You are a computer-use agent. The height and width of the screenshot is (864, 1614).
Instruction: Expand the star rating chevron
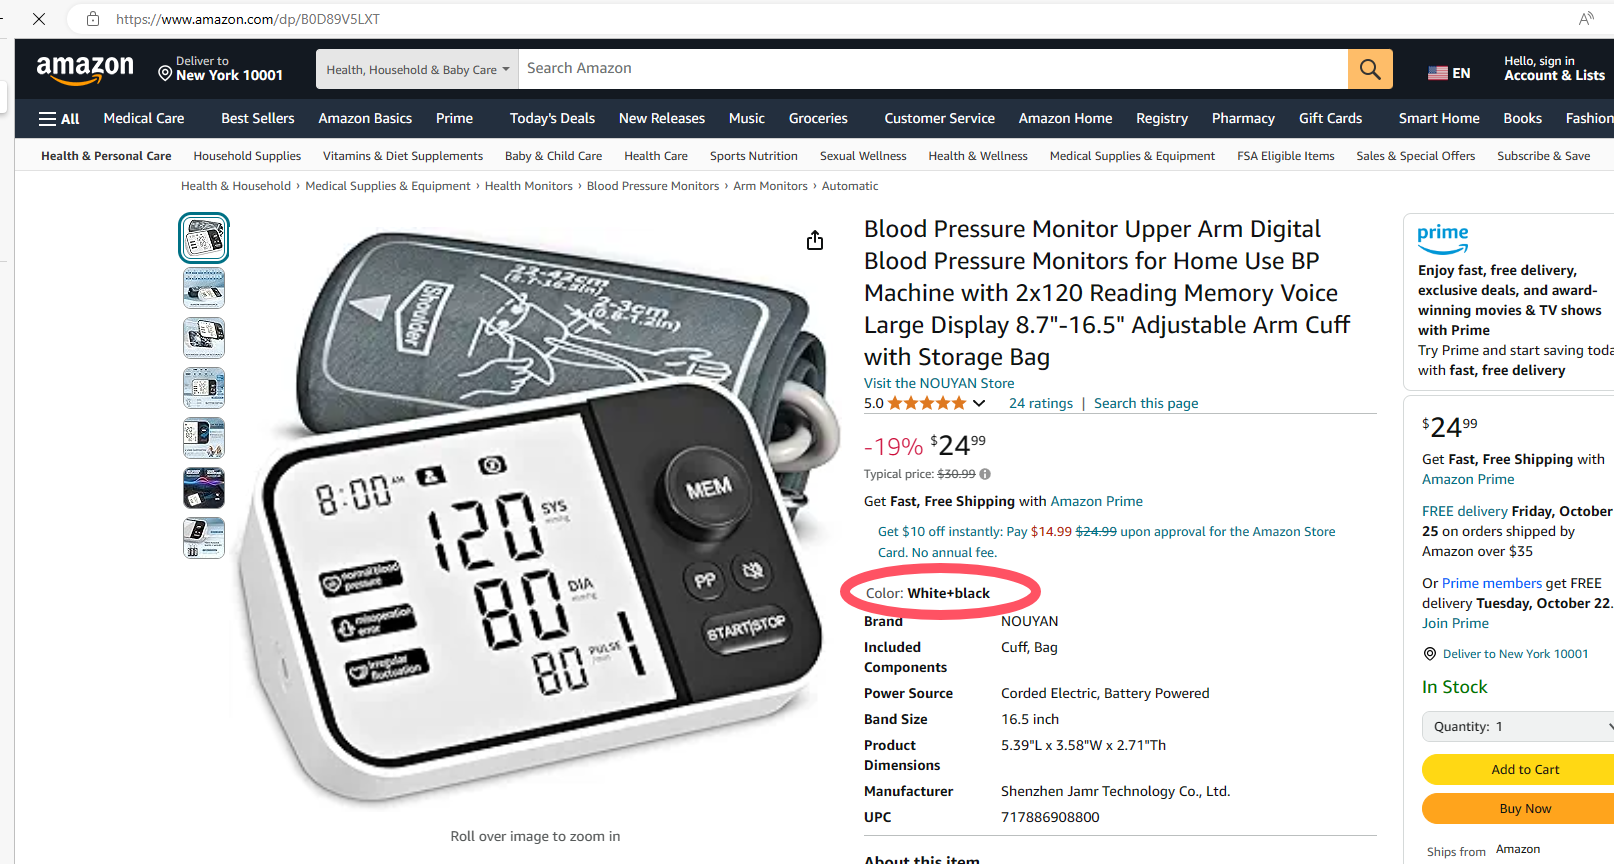click(979, 403)
